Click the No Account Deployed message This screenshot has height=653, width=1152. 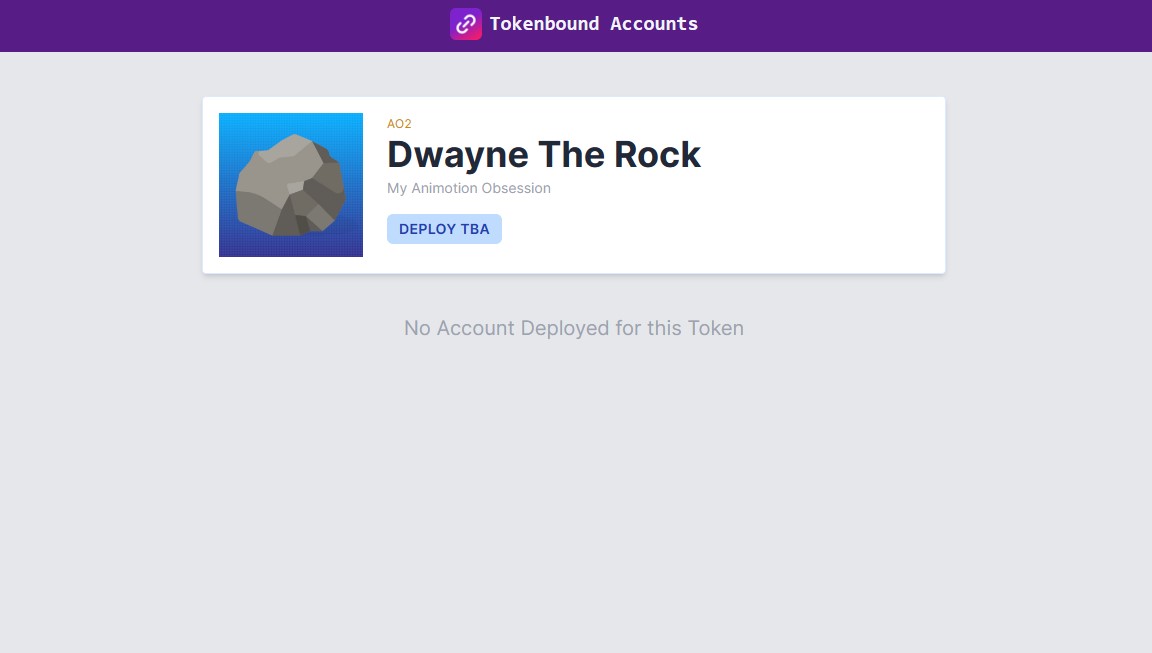click(574, 328)
